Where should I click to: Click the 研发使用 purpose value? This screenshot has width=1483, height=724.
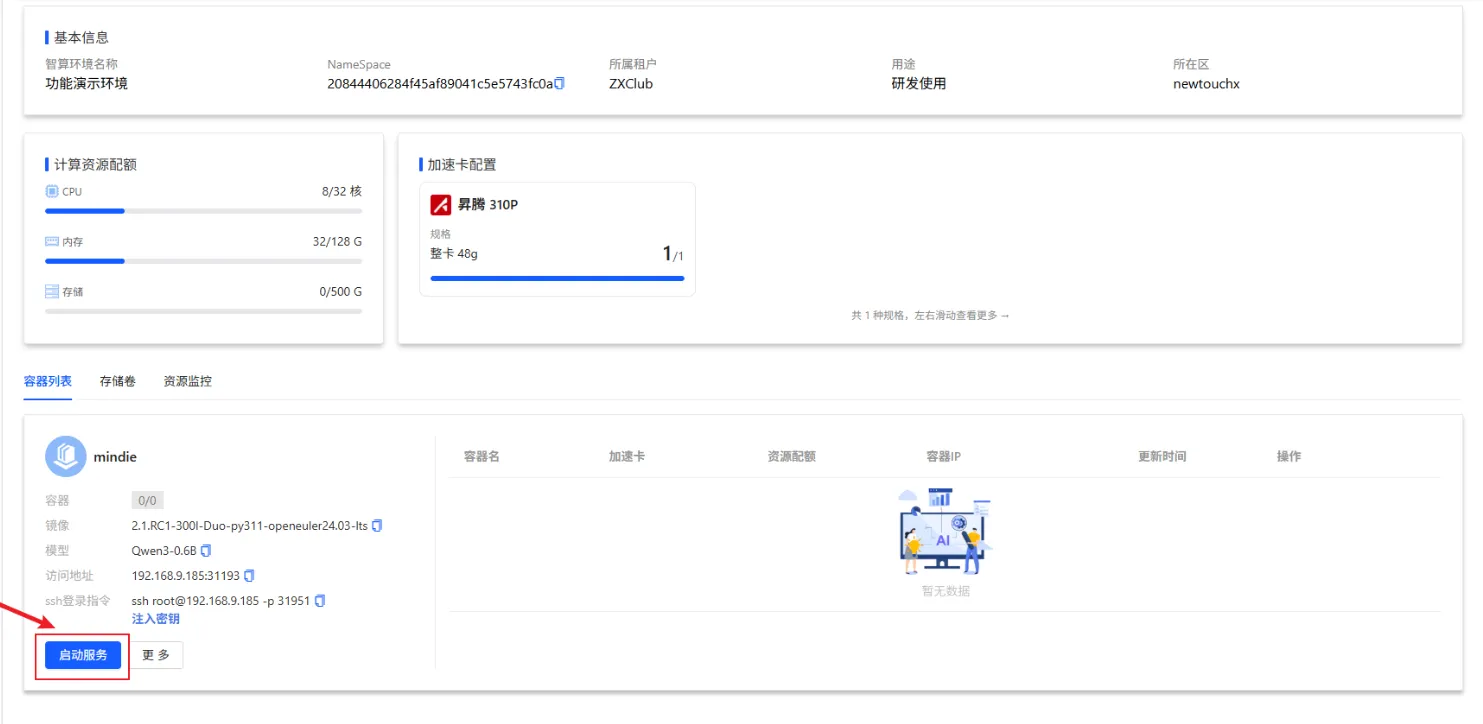coord(919,84)
